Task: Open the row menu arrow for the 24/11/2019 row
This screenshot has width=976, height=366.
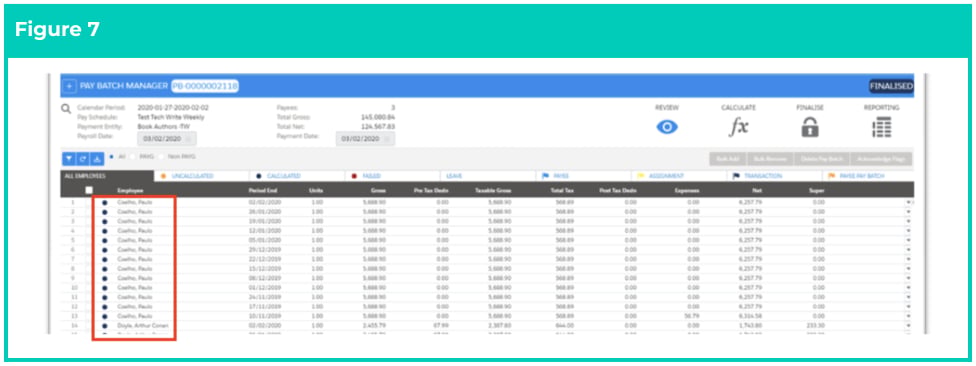Action: coord(908,297)
